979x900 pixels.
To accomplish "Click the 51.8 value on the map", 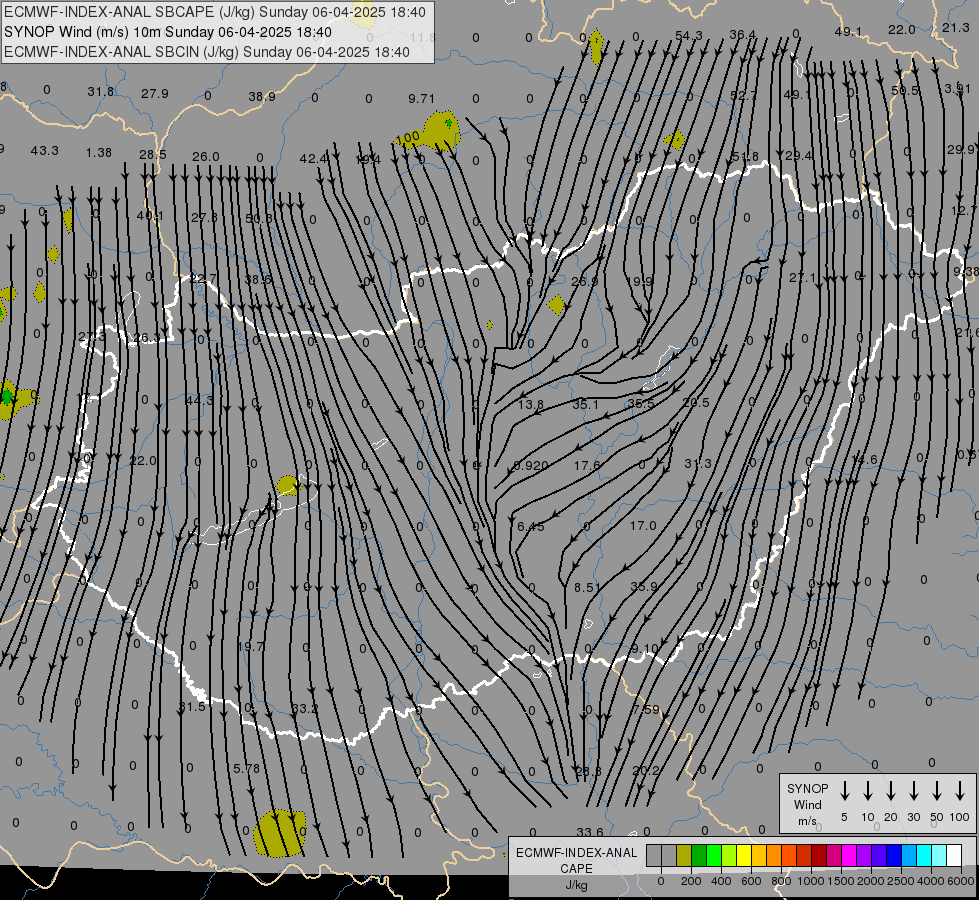I will [x=745, y=157].
